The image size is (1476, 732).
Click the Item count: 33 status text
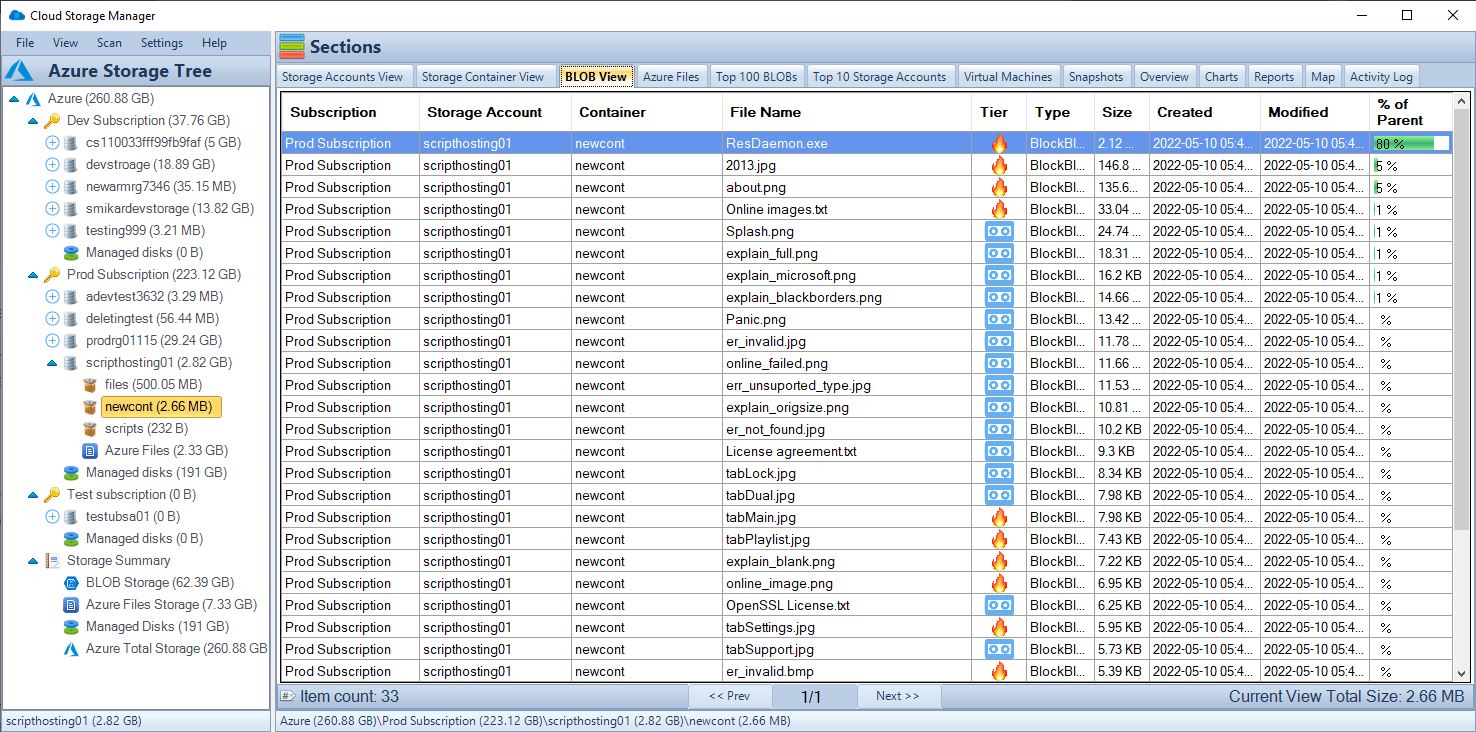click(x=349, y=696)
